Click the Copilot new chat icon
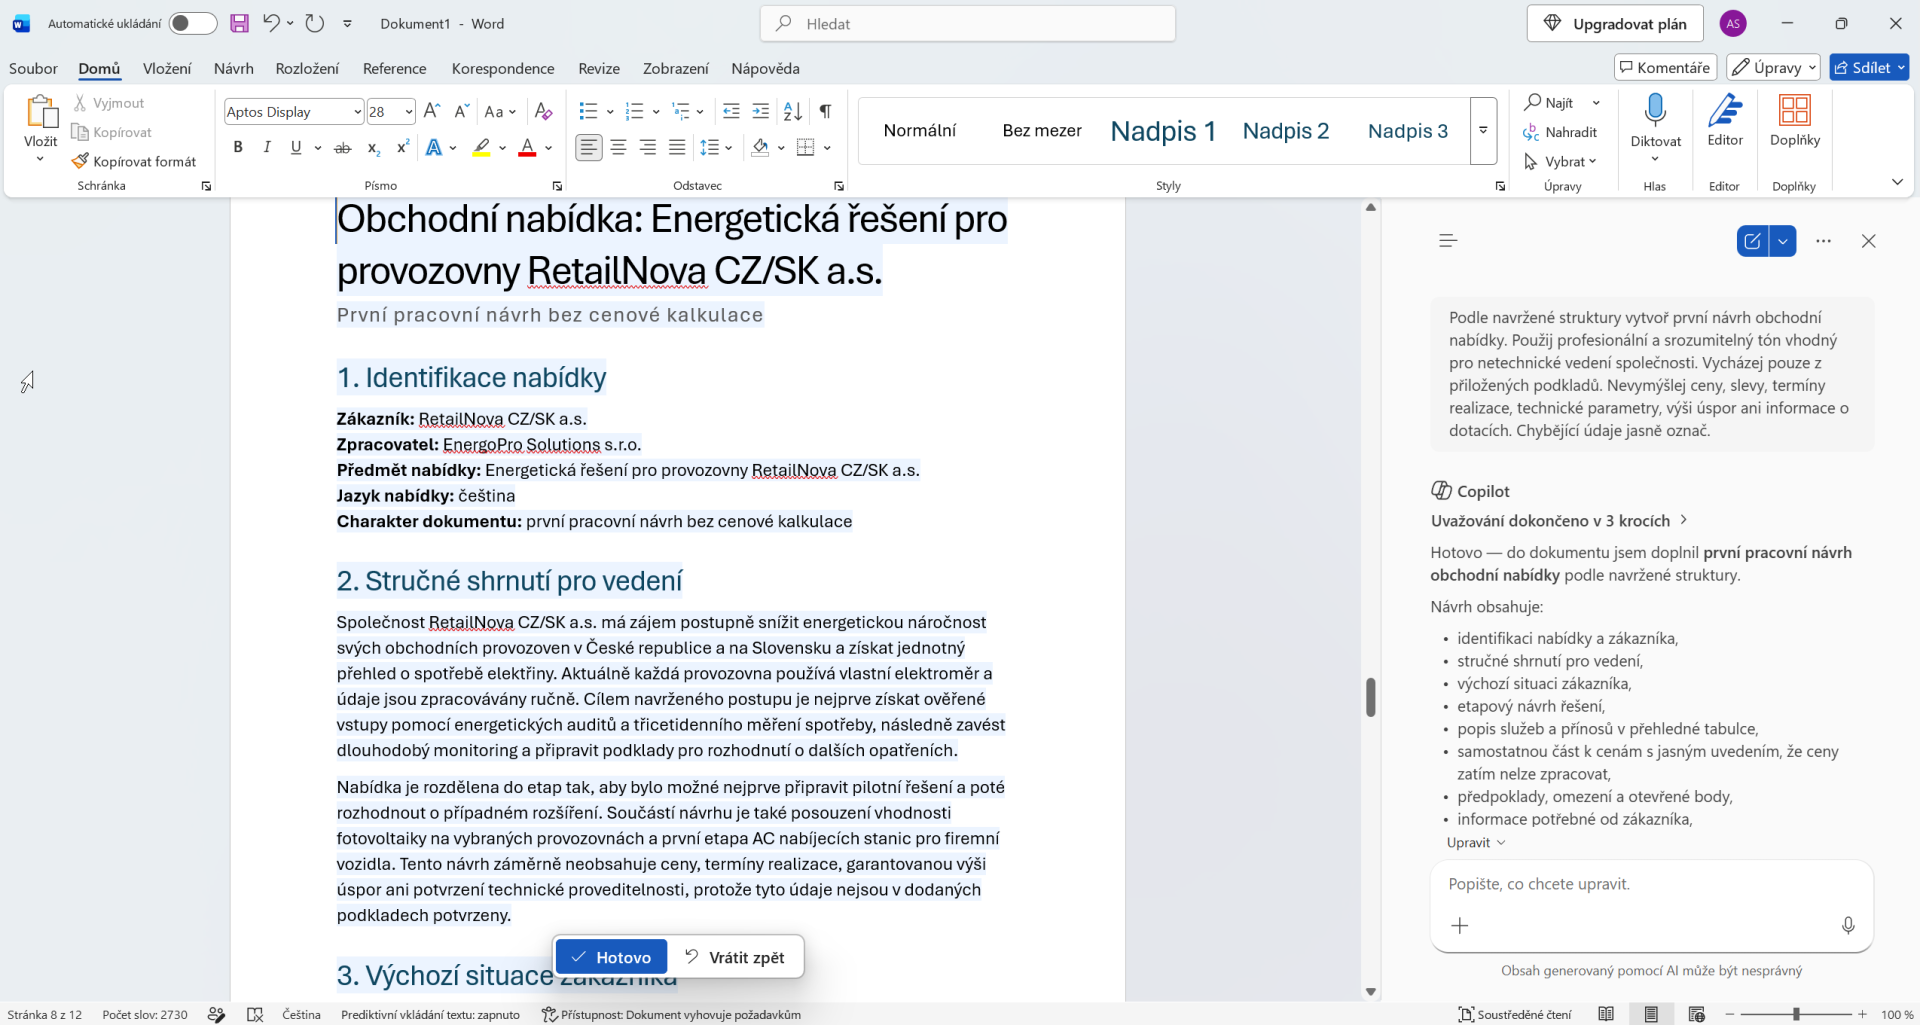 click(x=1753, y=241)
